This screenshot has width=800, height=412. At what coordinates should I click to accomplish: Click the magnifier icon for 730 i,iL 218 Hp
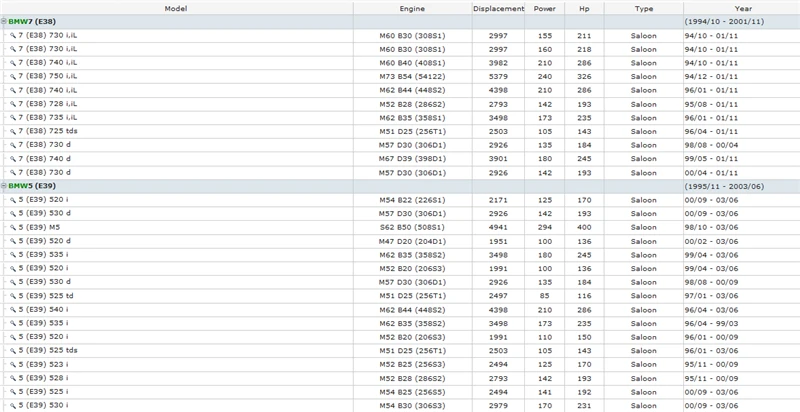coord(13,49)
